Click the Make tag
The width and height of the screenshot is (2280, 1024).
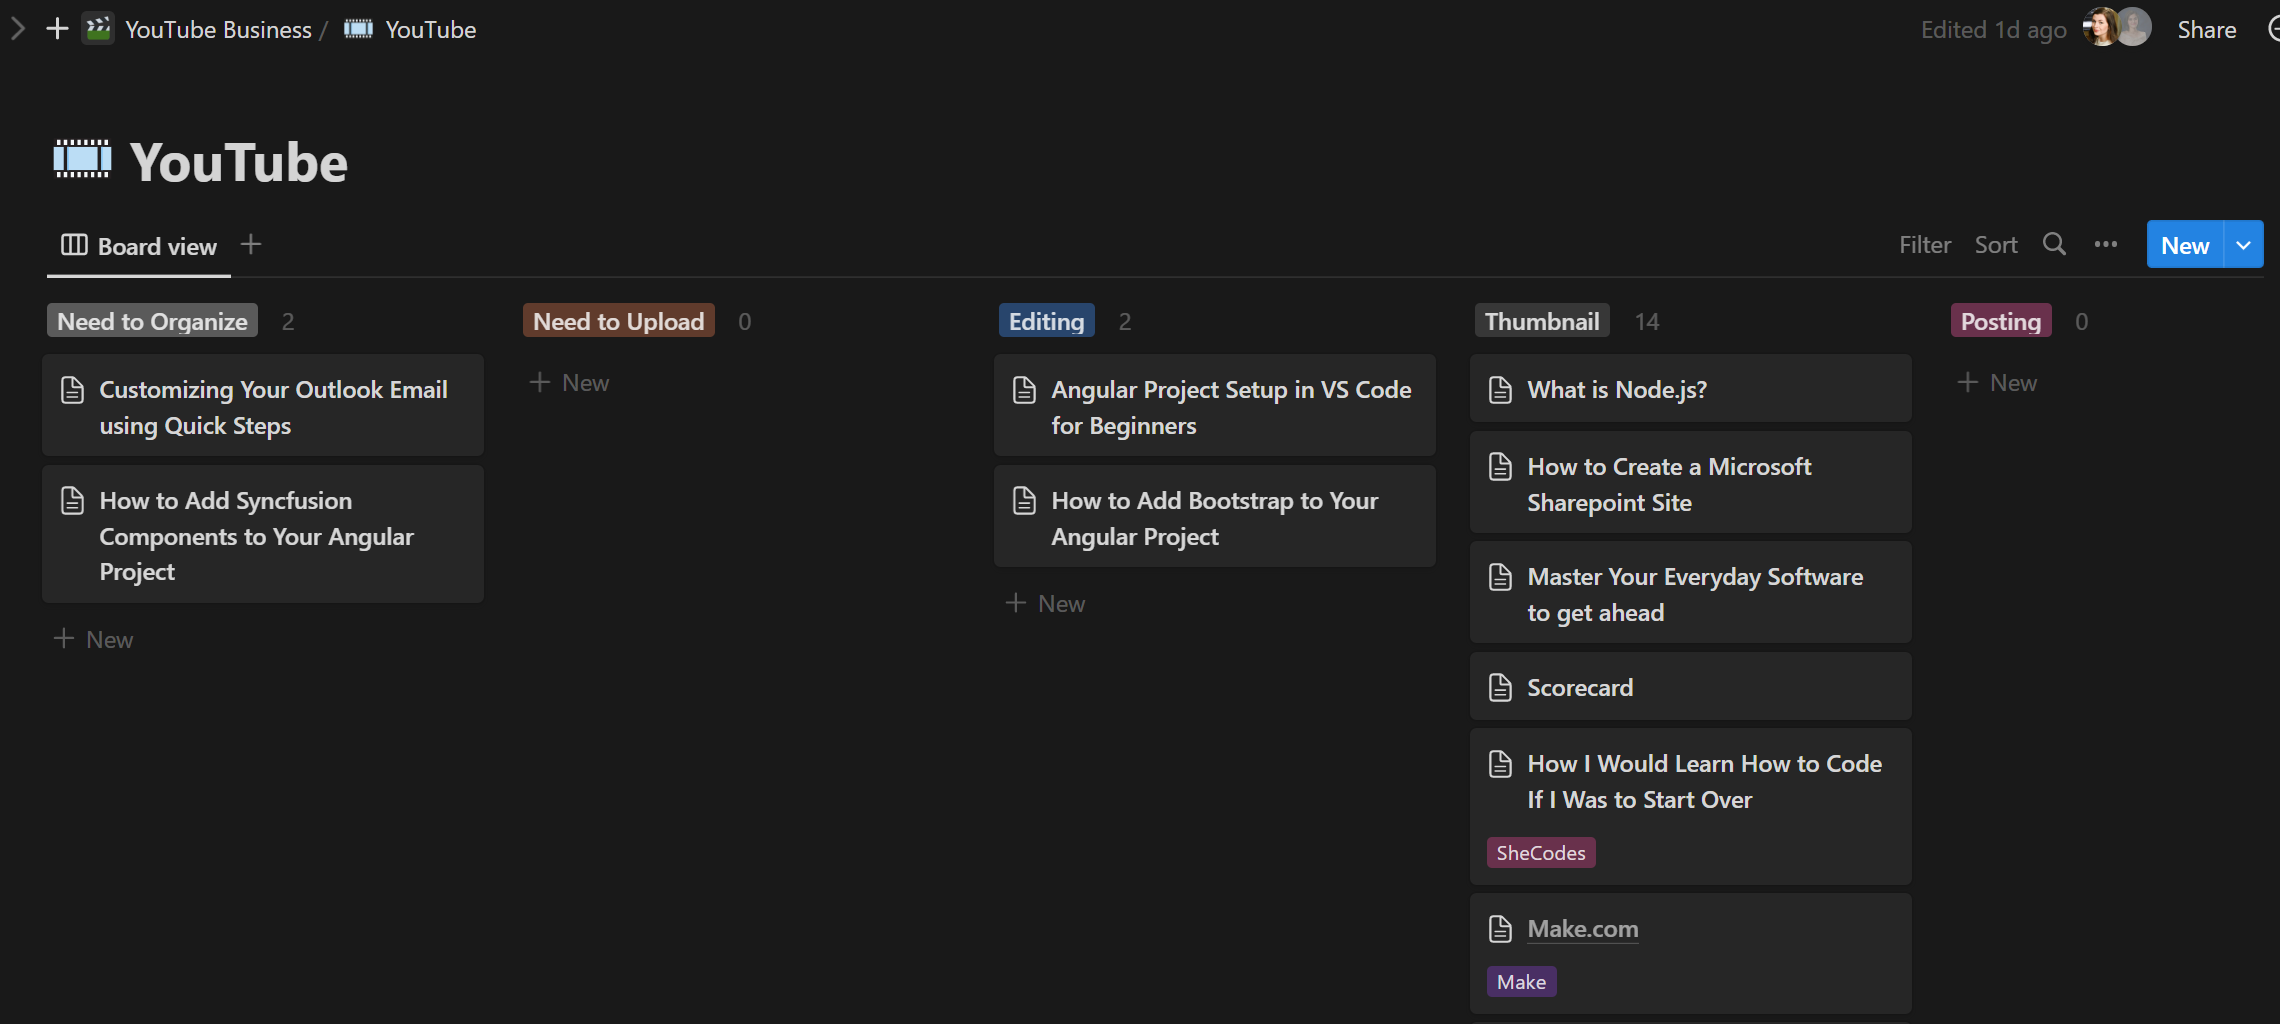[1521, 982]
